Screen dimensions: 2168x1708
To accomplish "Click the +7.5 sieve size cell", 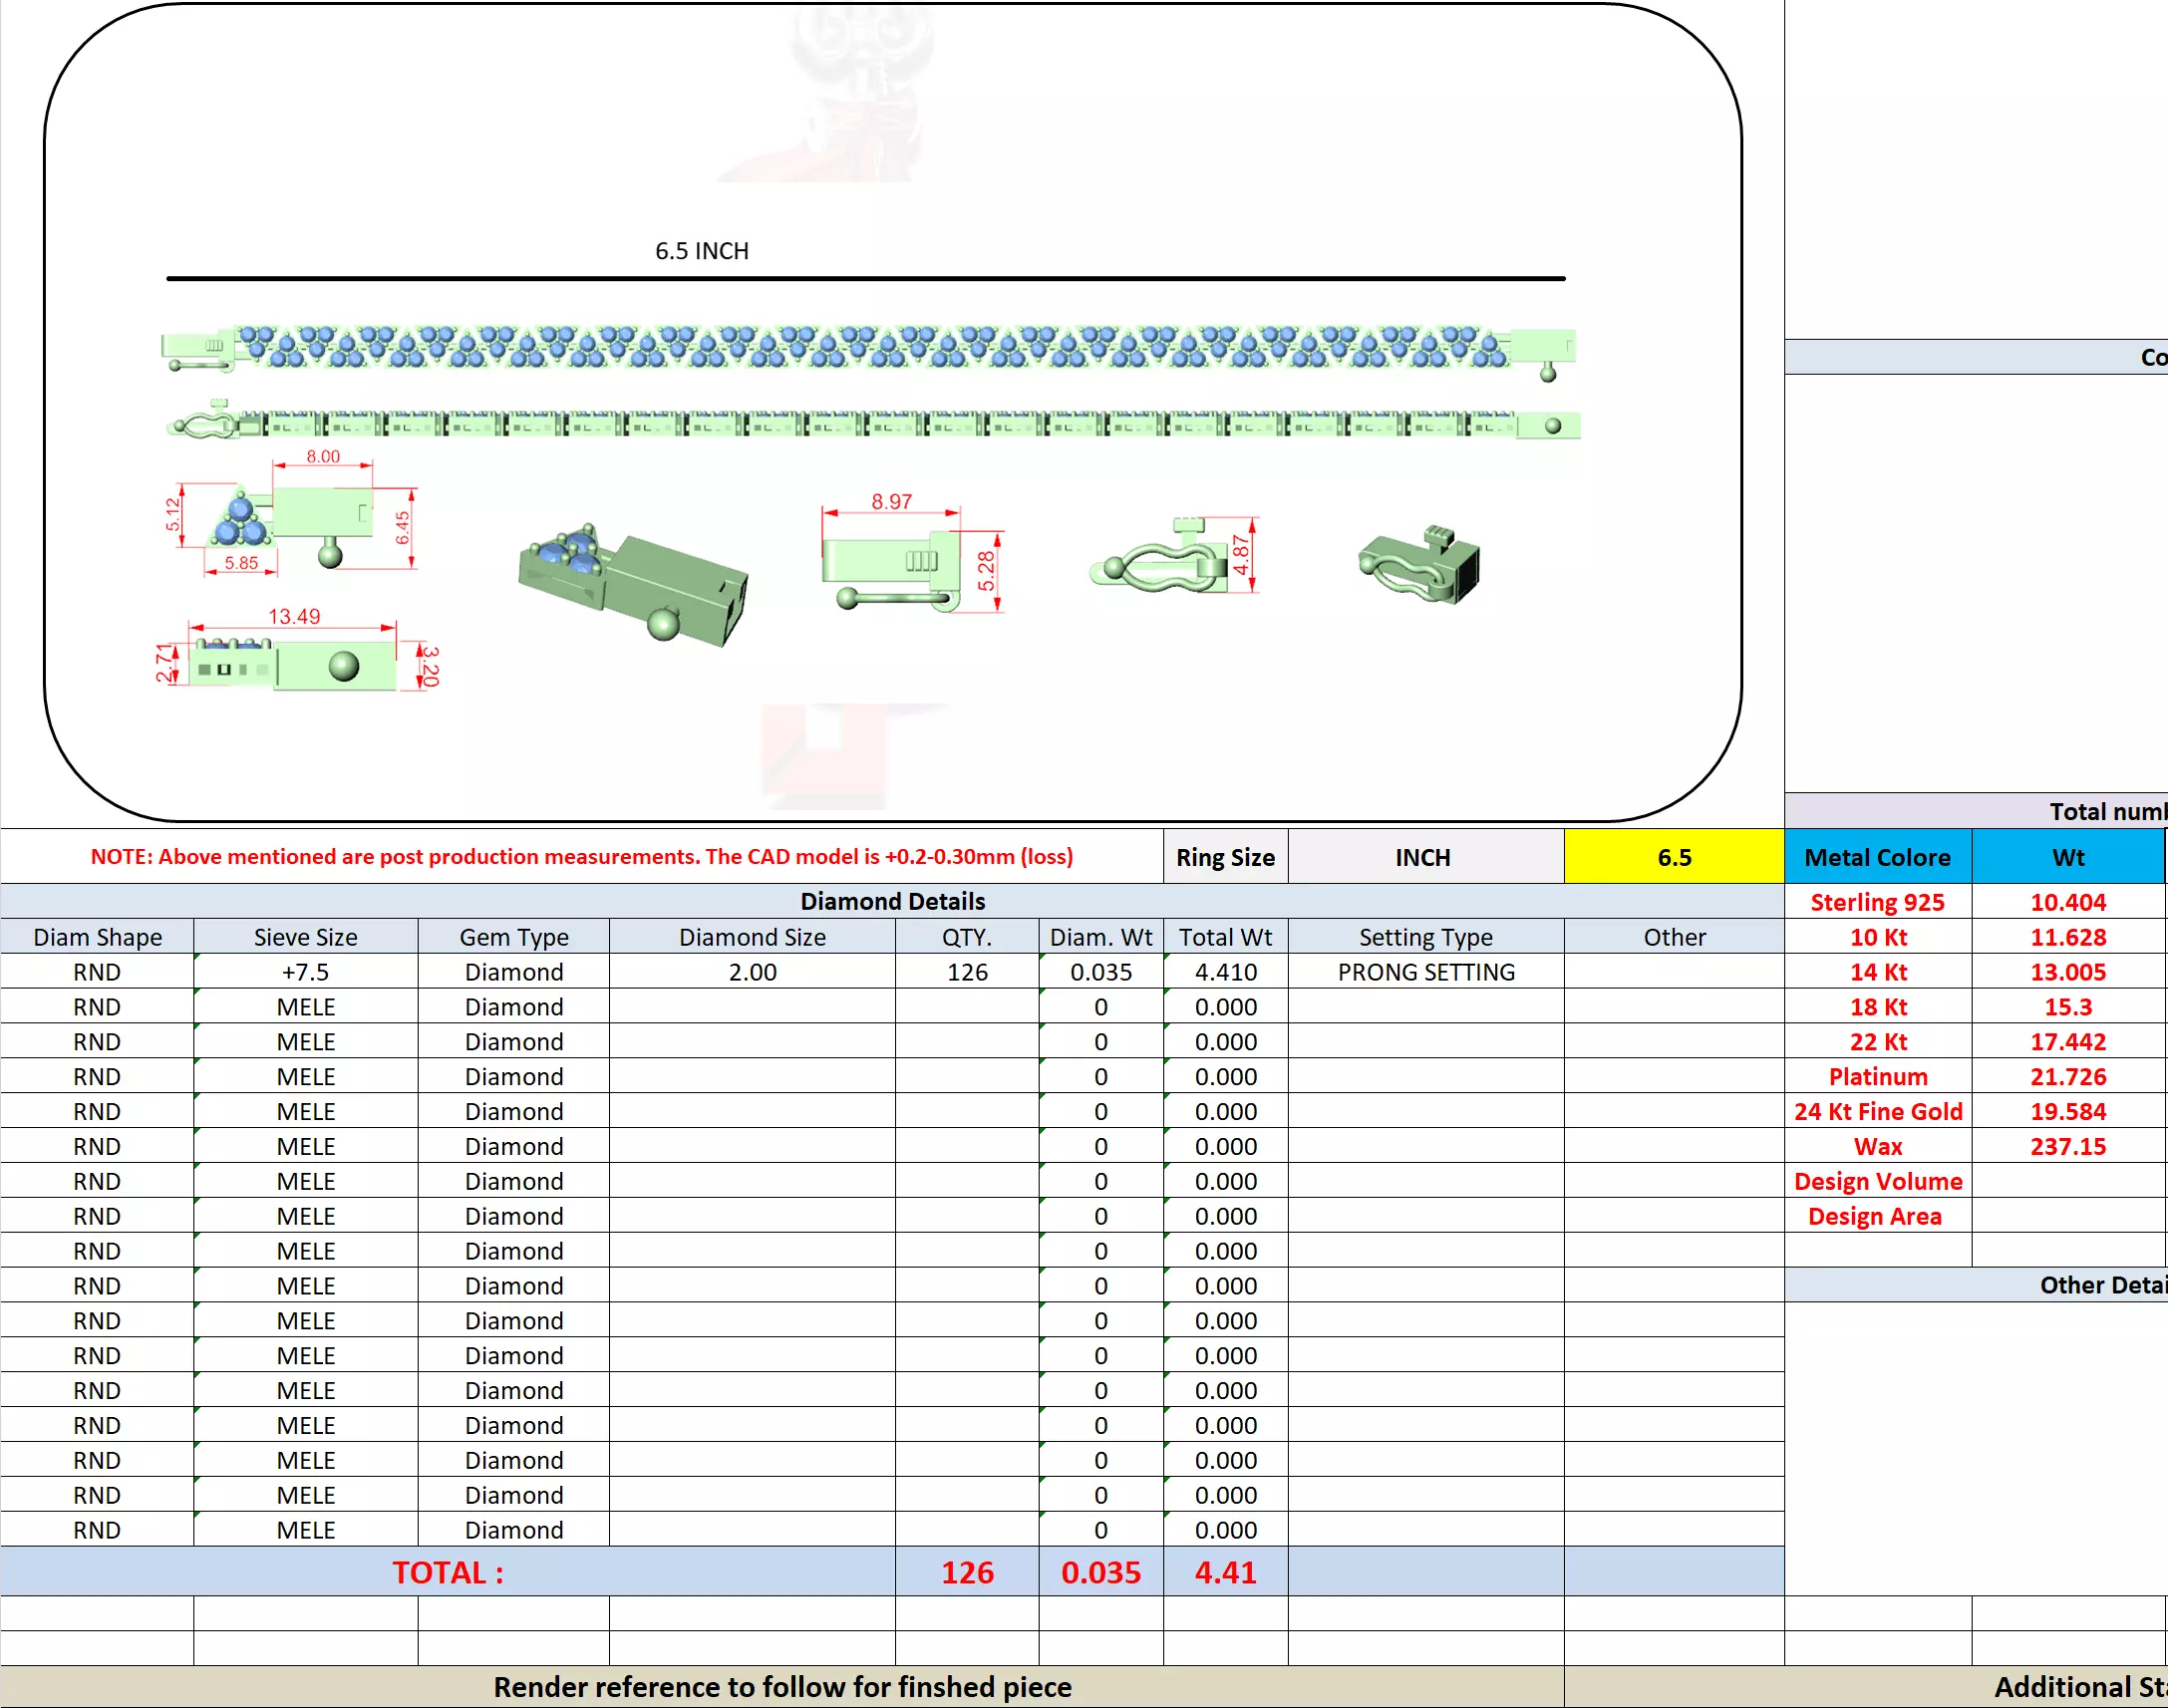I will (305, 972).
